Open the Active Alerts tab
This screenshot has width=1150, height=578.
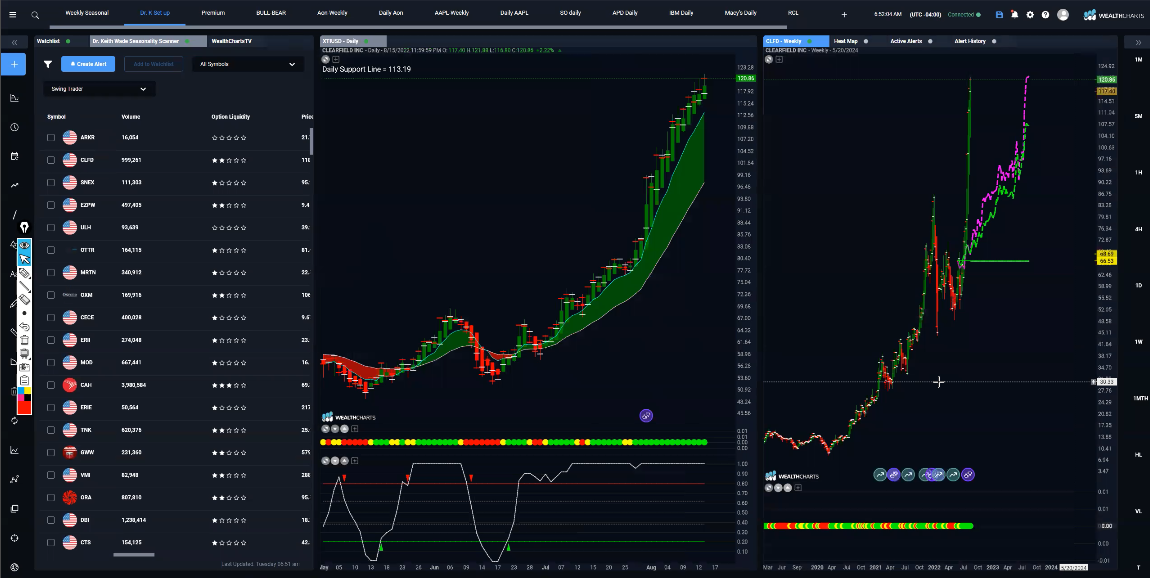click(907, 41)
